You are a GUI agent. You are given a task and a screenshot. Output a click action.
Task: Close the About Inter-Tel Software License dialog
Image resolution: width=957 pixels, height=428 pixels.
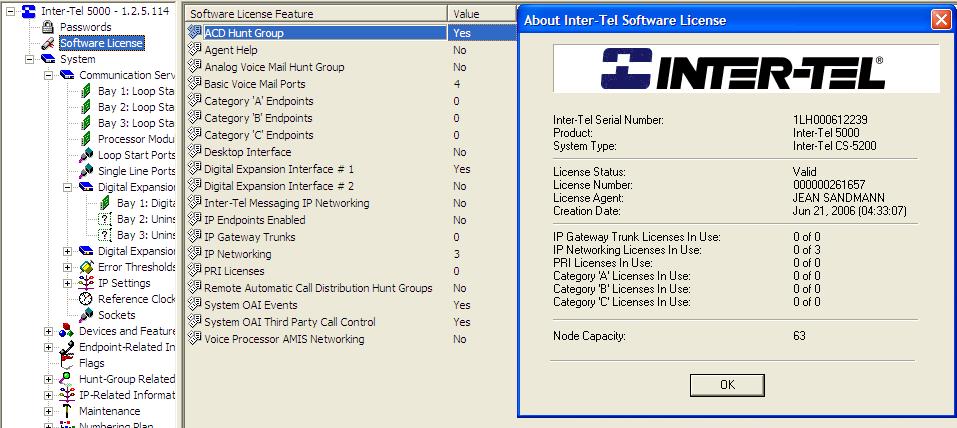click(x=940, y=20)
